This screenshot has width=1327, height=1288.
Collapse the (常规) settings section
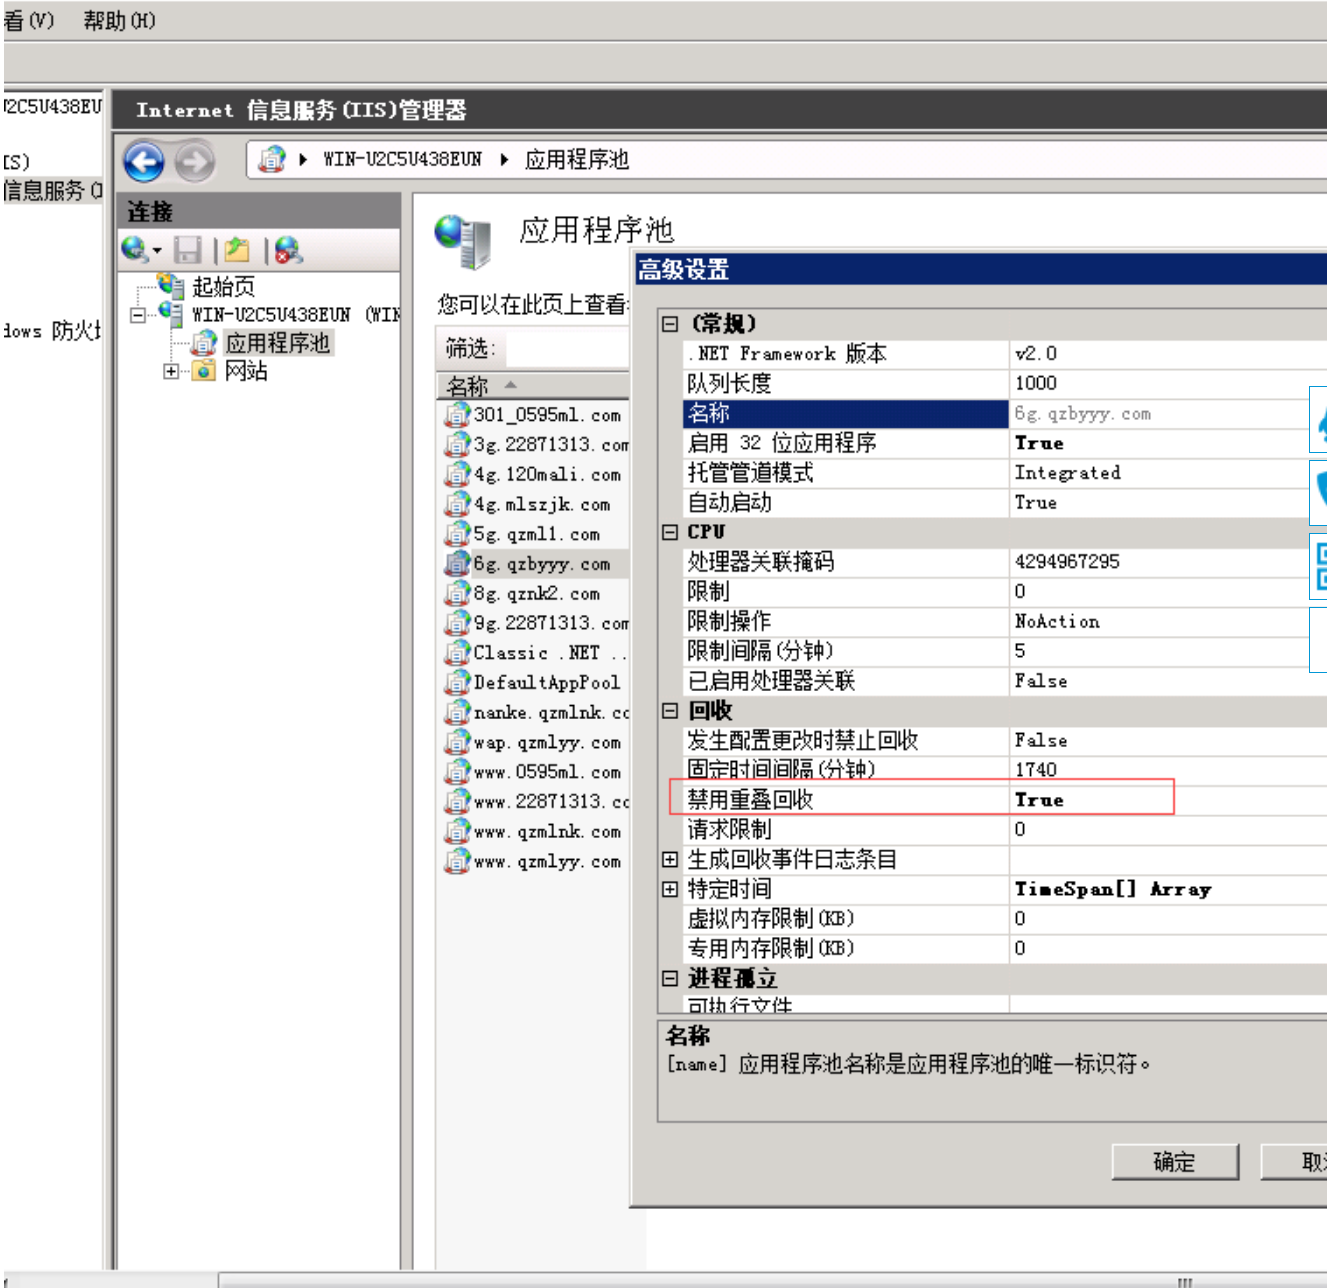pos(670,324)
